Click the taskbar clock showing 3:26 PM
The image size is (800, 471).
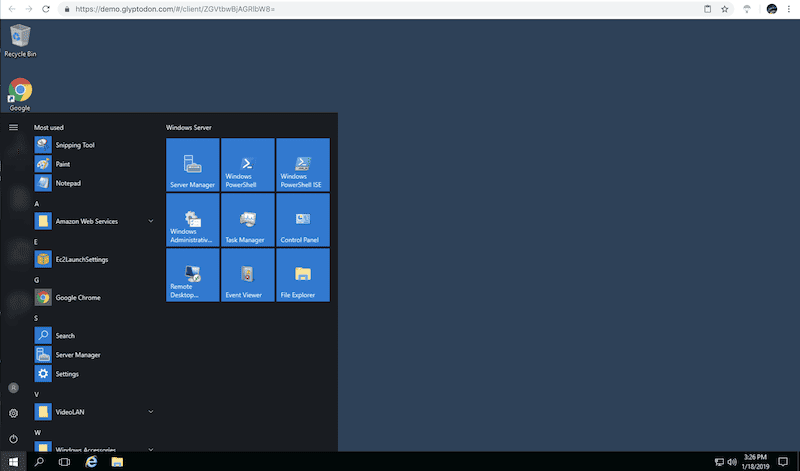click(755, 462)
